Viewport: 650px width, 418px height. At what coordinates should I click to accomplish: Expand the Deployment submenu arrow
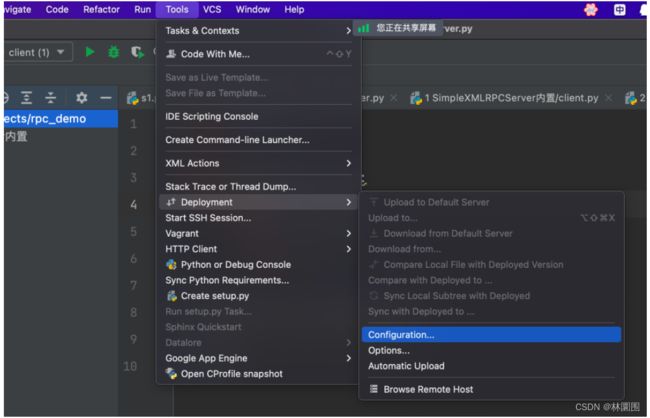pyautogui.click(x=348, y=202)
